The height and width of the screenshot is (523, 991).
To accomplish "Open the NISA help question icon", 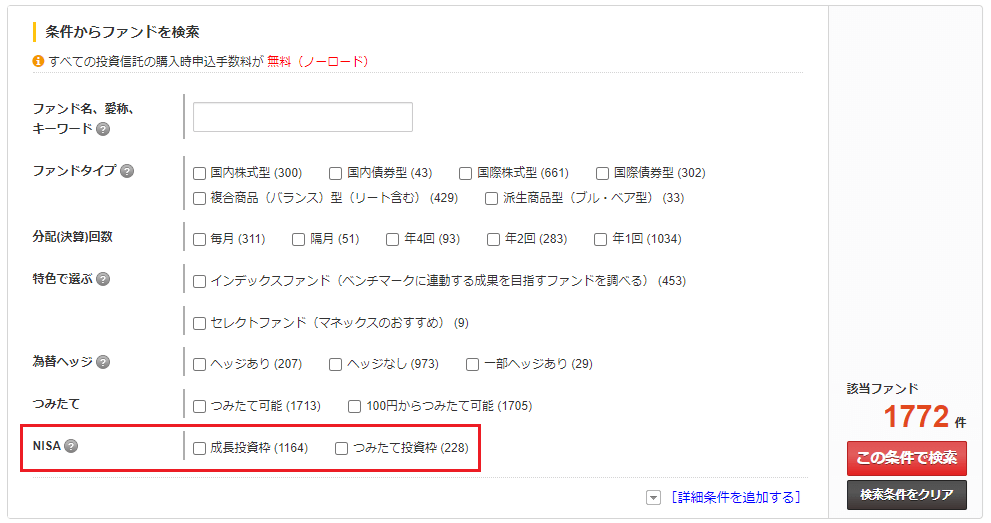I will pos(71,446).
